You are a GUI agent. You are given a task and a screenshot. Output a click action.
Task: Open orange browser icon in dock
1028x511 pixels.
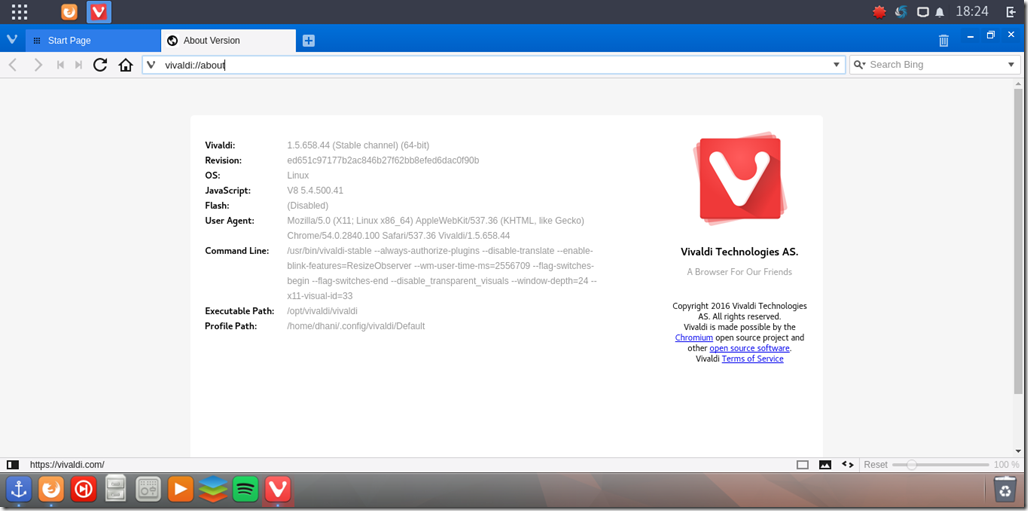(x=51, y=489)
